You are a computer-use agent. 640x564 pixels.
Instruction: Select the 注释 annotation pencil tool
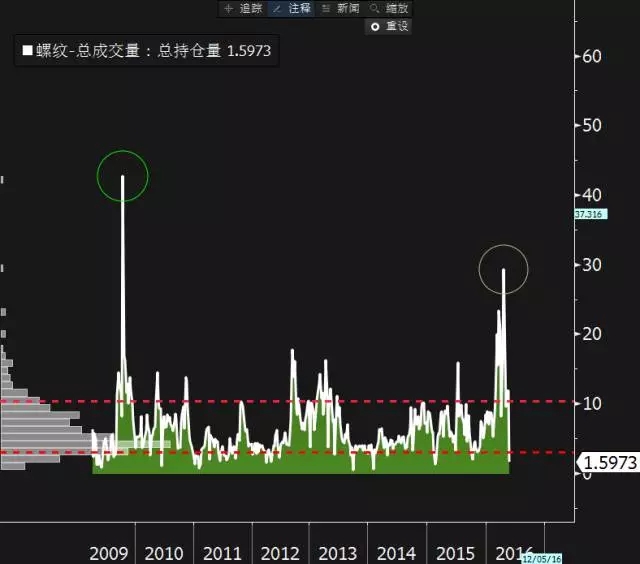(x=291, y=9)
